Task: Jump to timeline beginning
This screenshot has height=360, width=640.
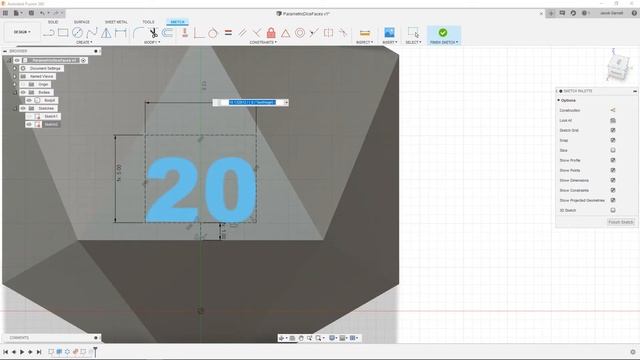Action: 5,351
